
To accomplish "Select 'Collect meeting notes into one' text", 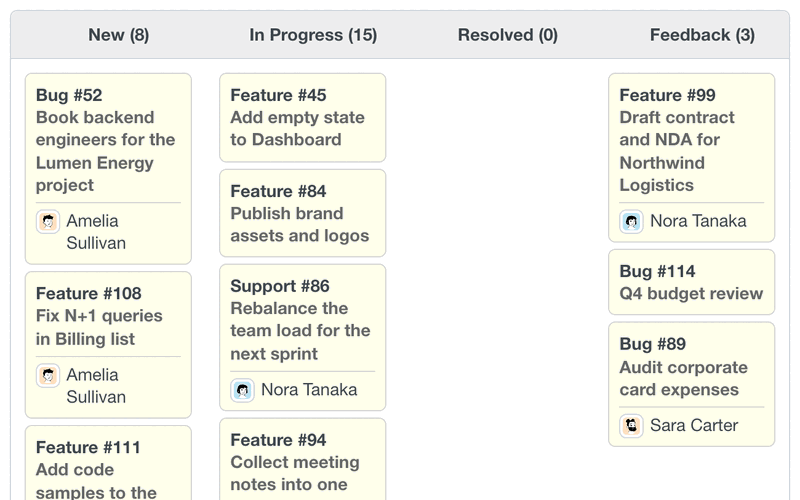I will [x=295, y=473].
